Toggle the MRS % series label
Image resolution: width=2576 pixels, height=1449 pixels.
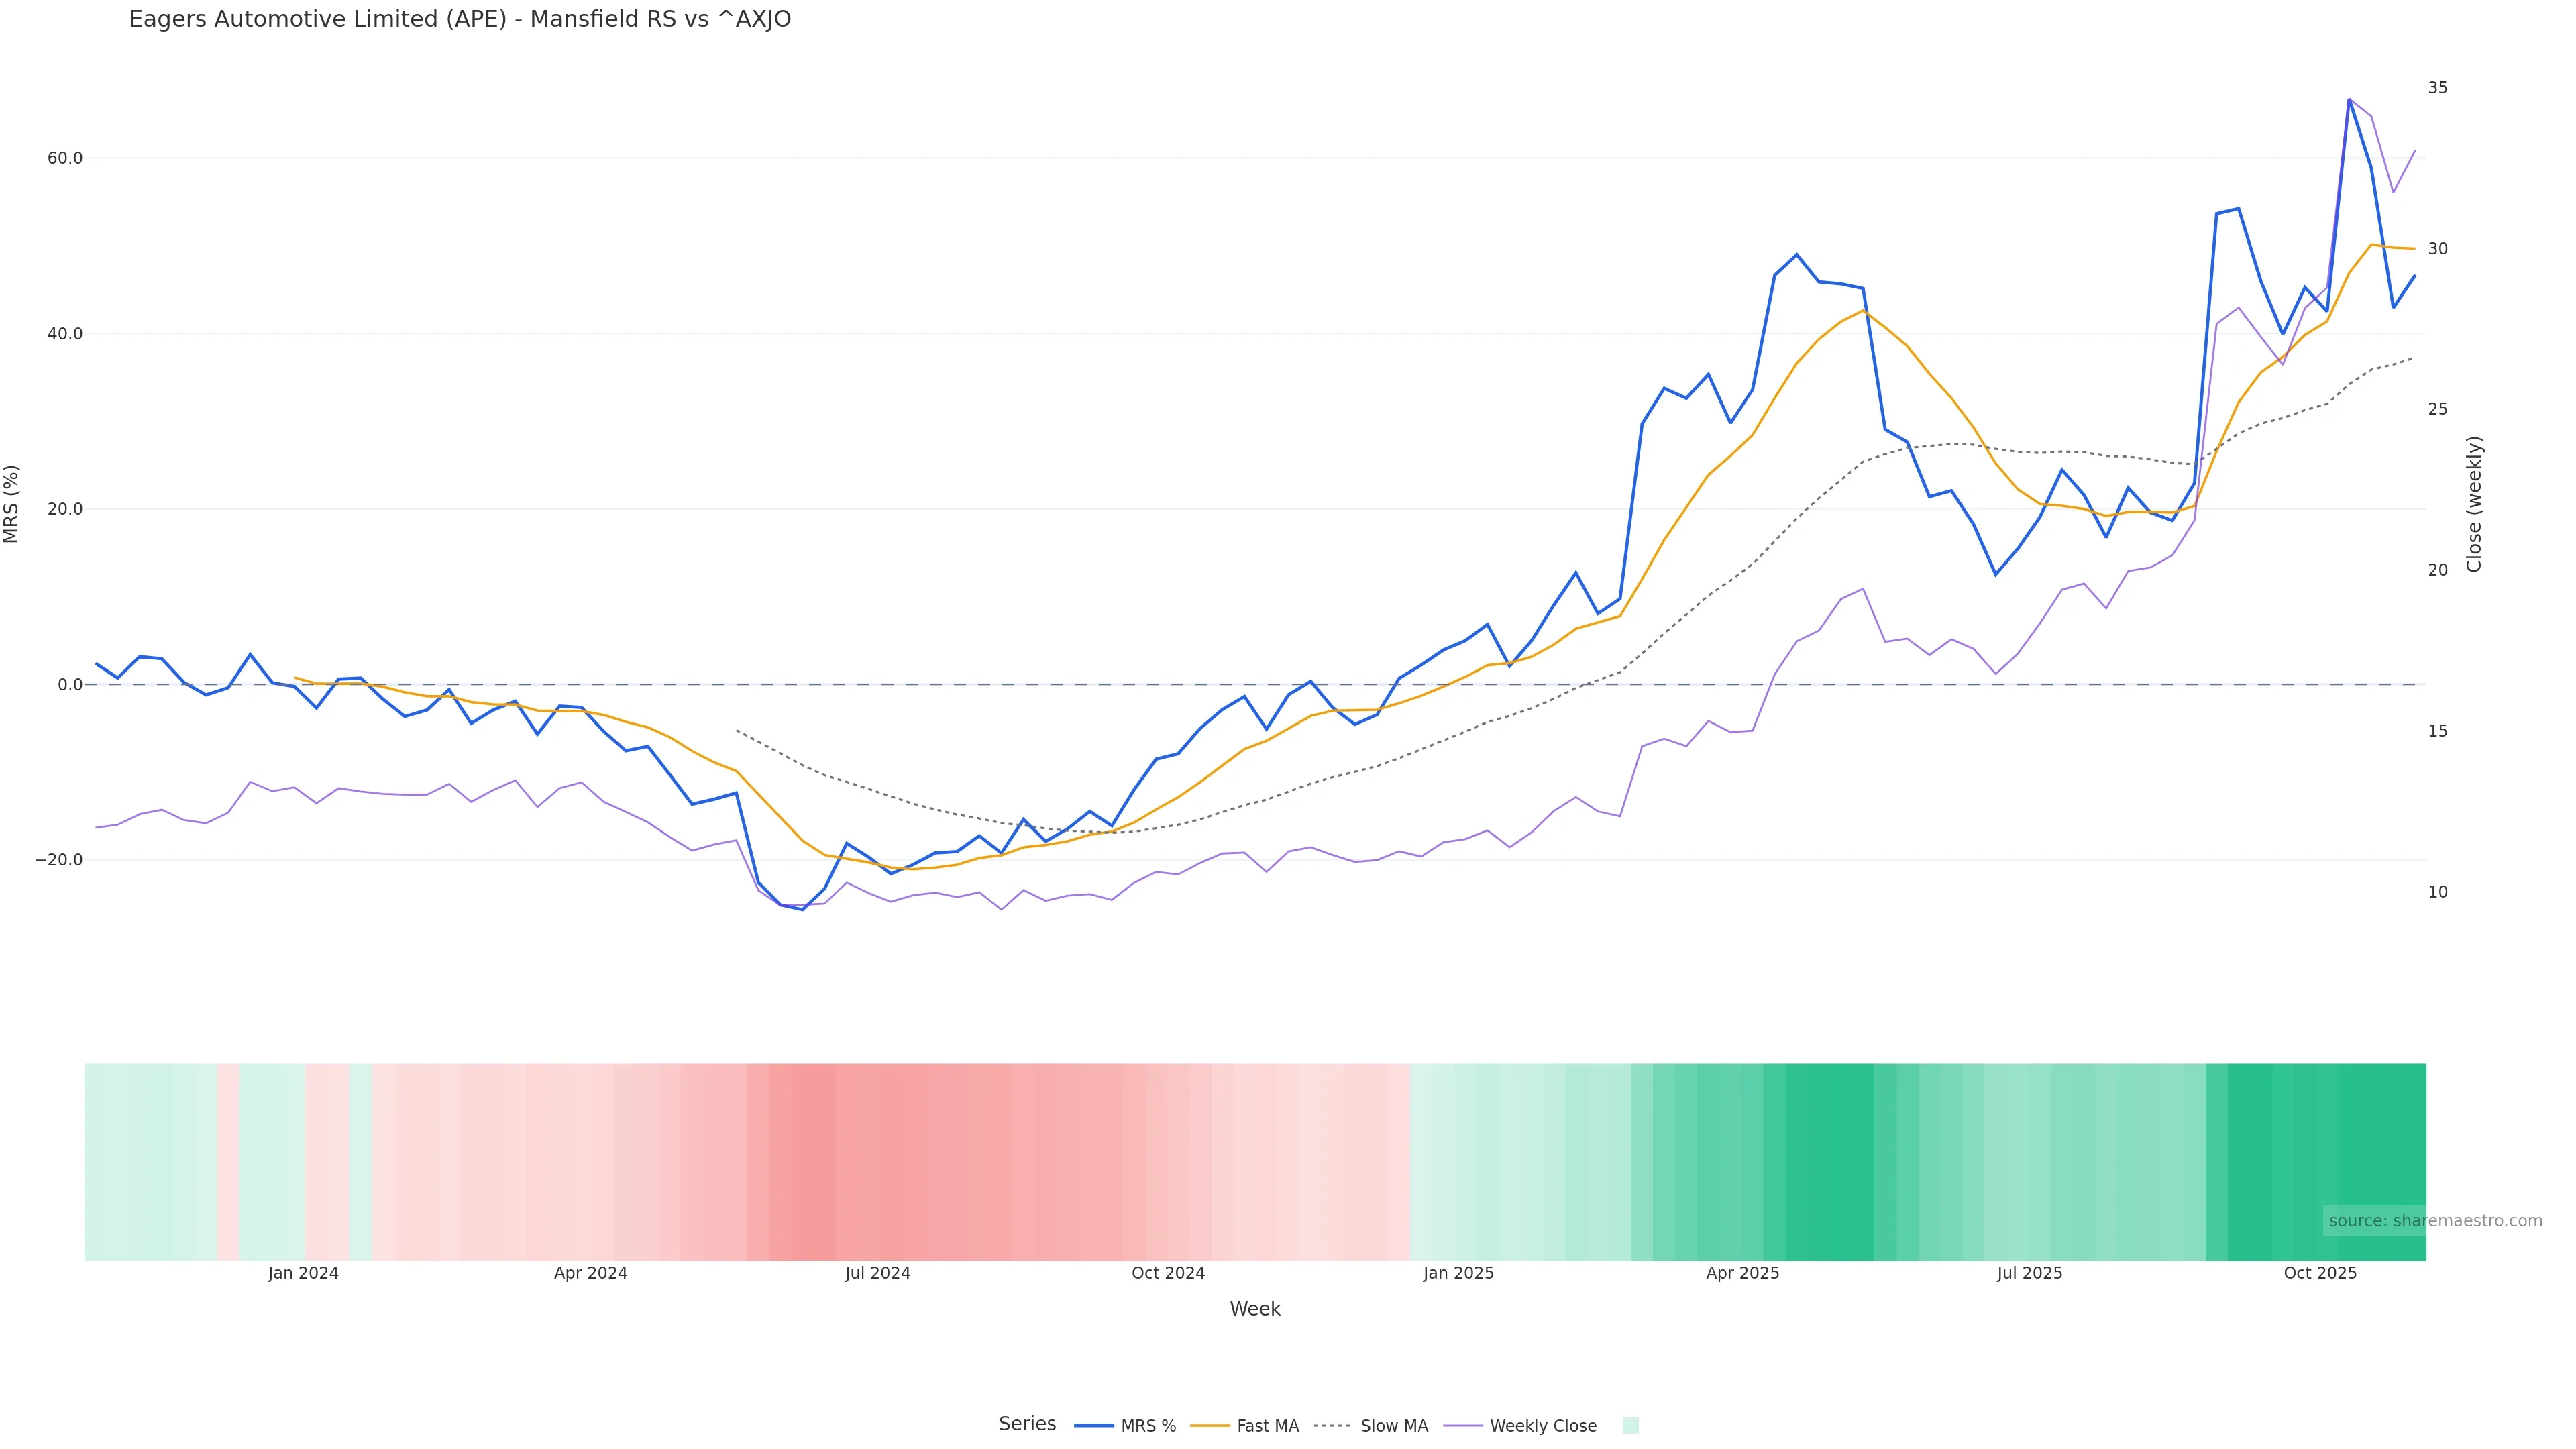[x=1148, y=1426]
